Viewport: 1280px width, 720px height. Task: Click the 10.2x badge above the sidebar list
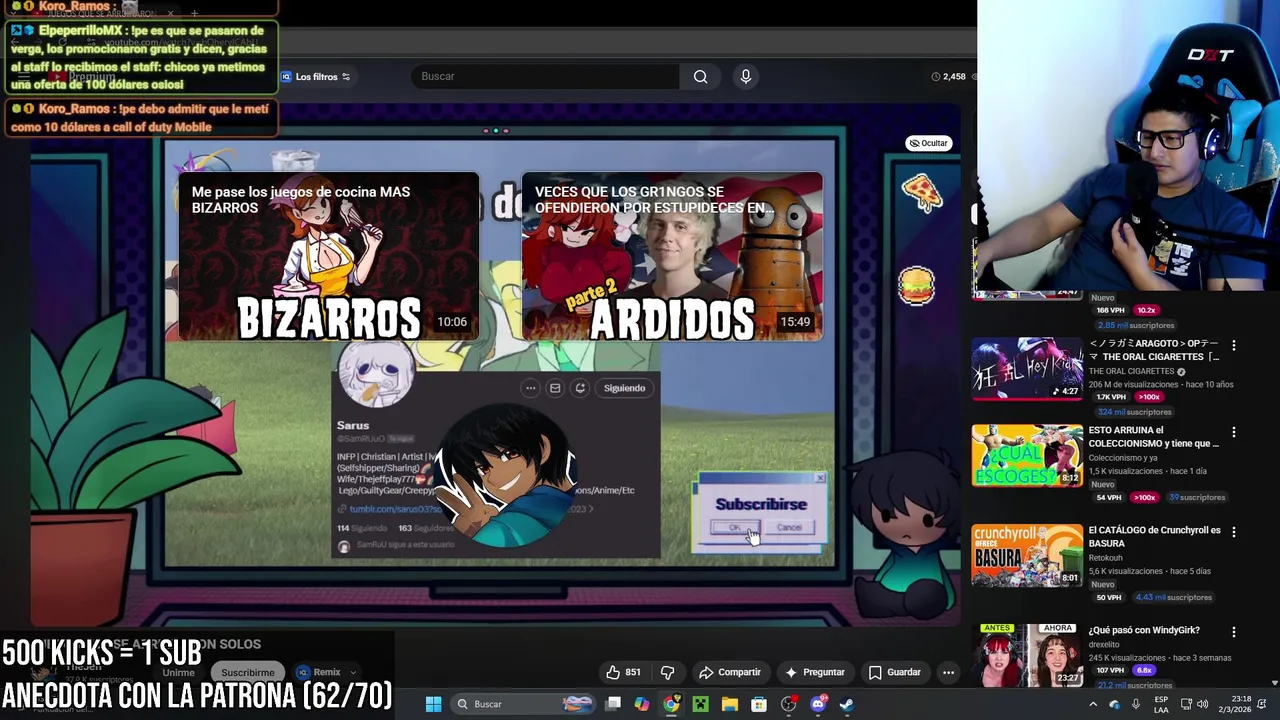[x=1146, y=310]
